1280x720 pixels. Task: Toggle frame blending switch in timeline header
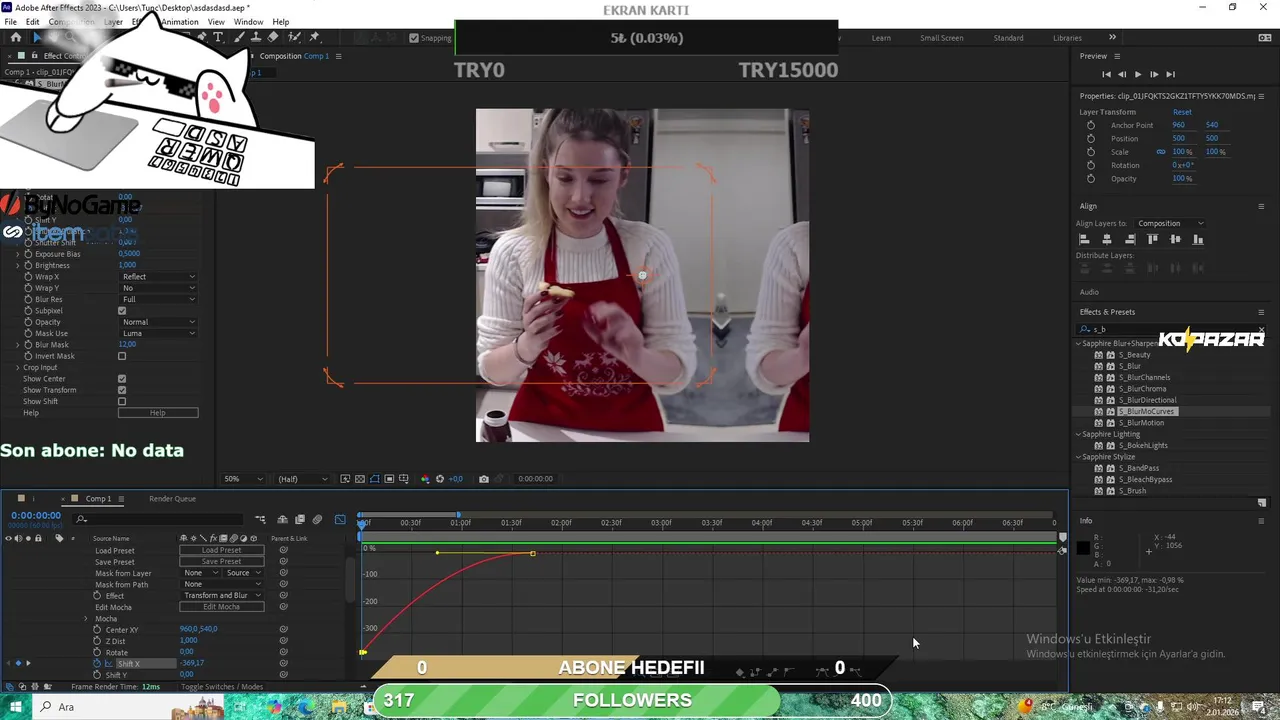coord(299,519)
